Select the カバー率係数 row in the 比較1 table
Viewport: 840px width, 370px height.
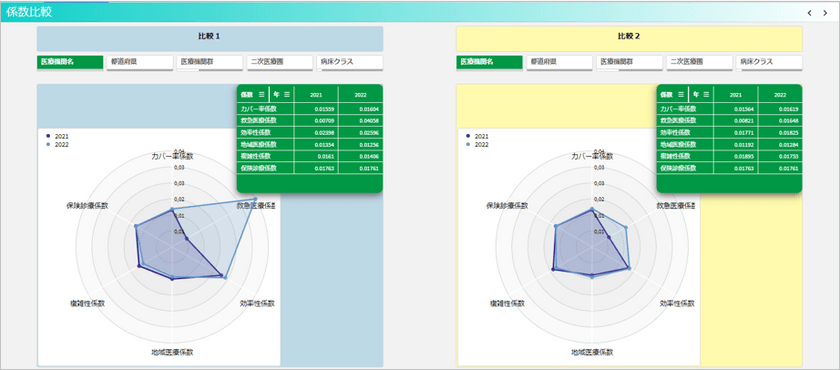[309, 109]
